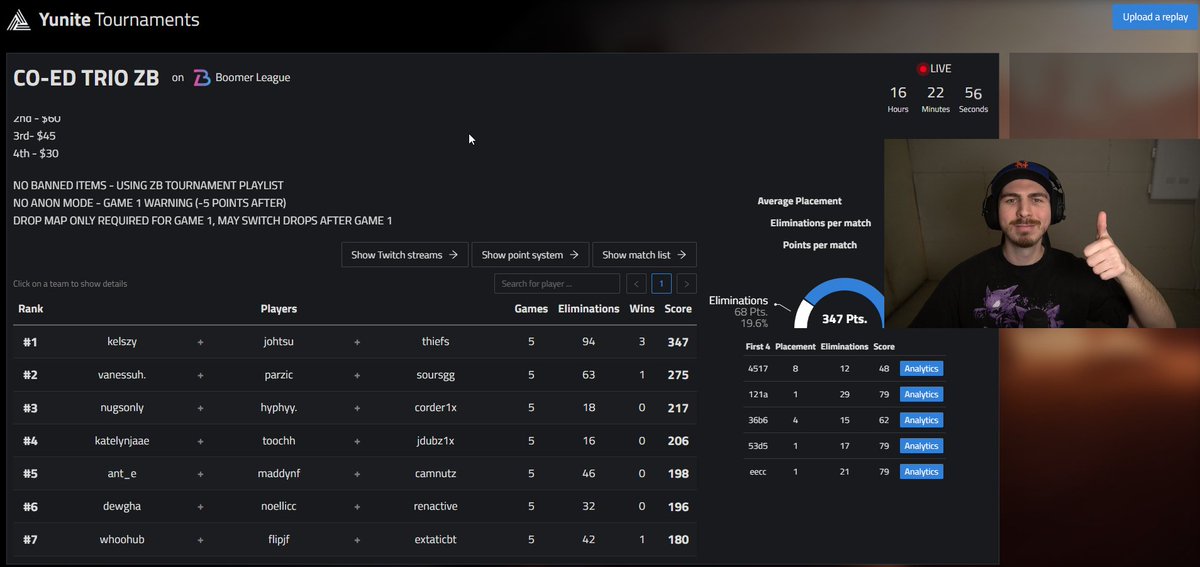The width and height of the screenshot is (1200, 567).
Task: Click player name jdubz1x
Action: [435, 441]
